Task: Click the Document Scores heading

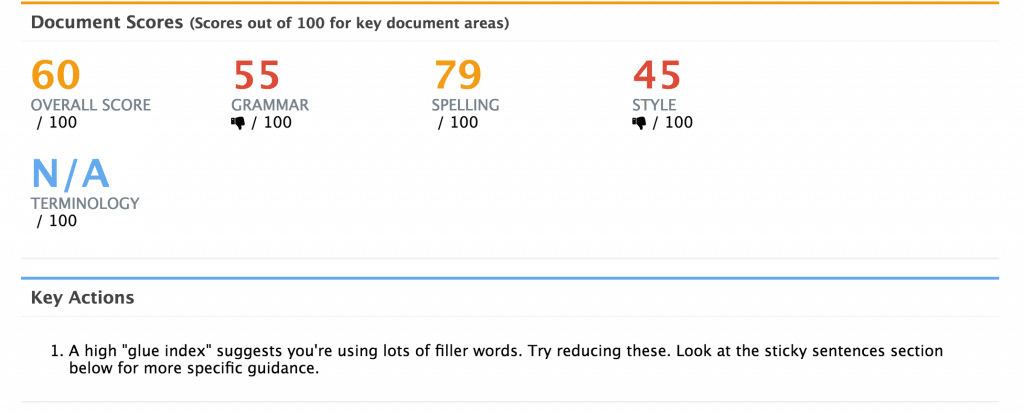Action: click(x=108, y=23)
